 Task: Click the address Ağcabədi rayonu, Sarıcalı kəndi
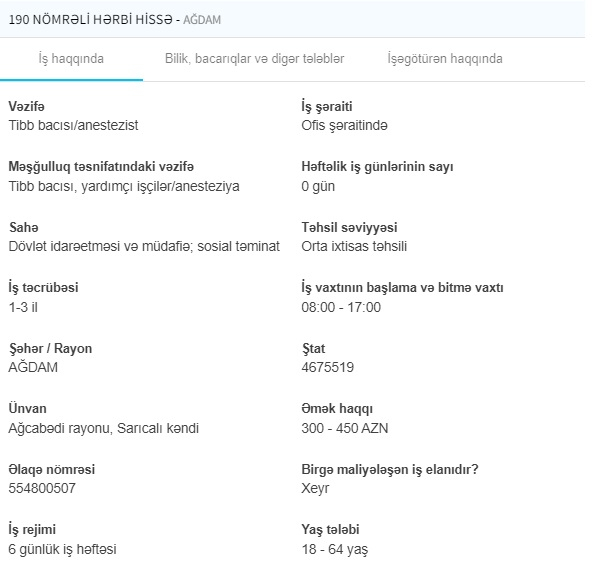[103, 428]
